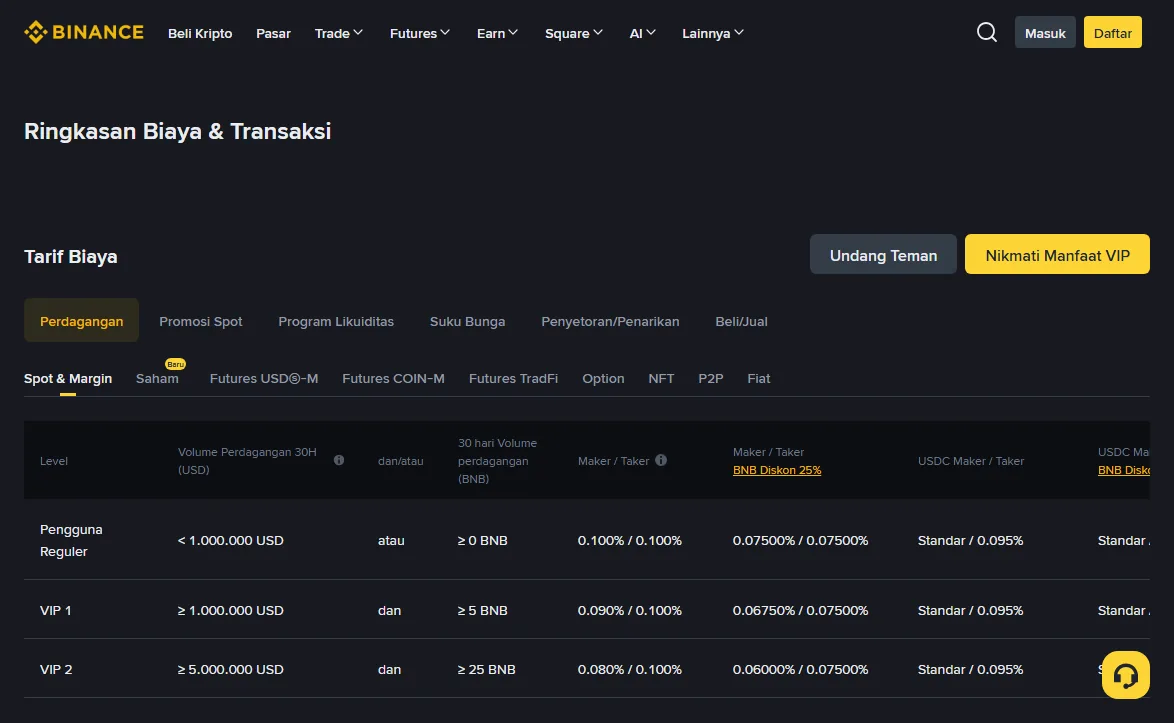The image size is (1174, 723).
Task: Click the 'atau' cell in Pengguna Reguler row
Action: point(391,540)
